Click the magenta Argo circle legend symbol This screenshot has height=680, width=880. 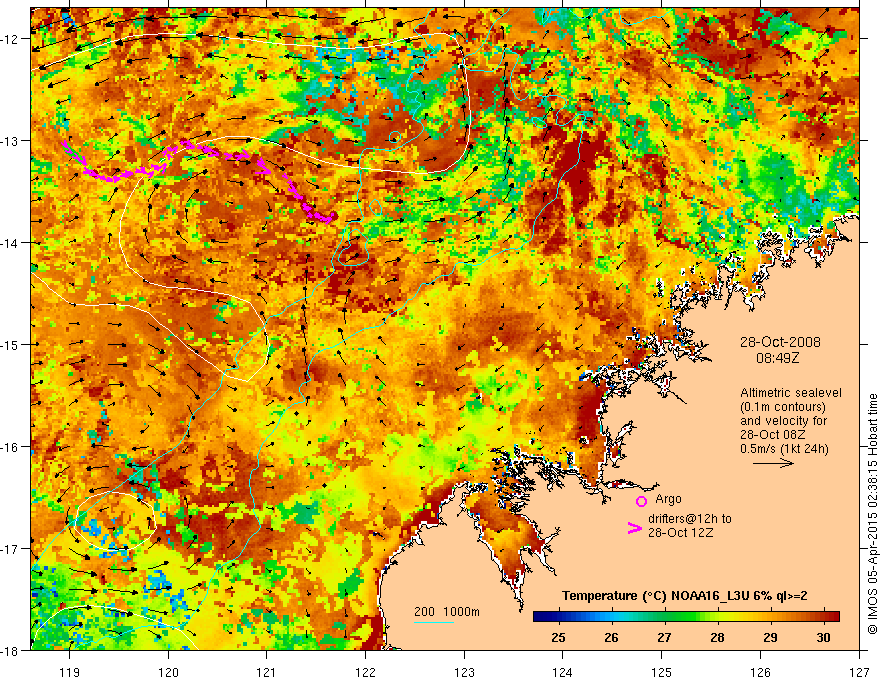(x=641, y=501)
